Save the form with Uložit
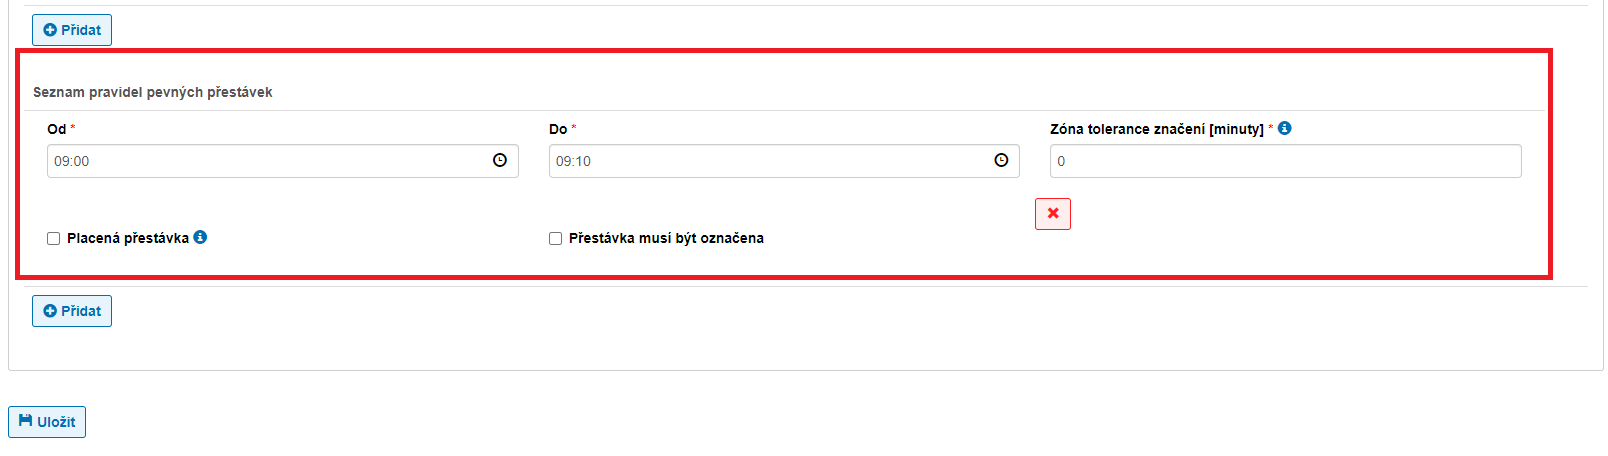 (x=47, y=422)
